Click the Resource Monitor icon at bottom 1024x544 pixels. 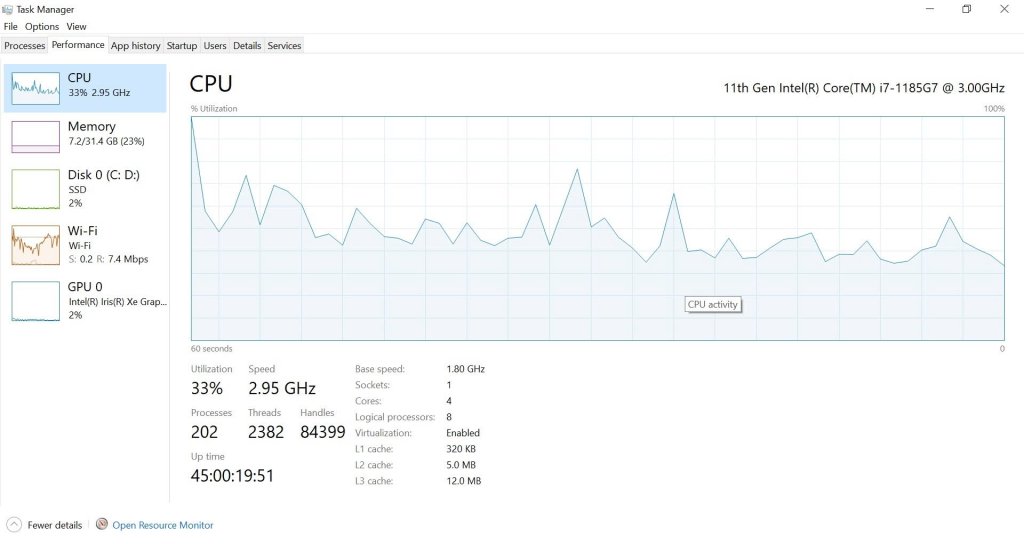click(101, 525)
